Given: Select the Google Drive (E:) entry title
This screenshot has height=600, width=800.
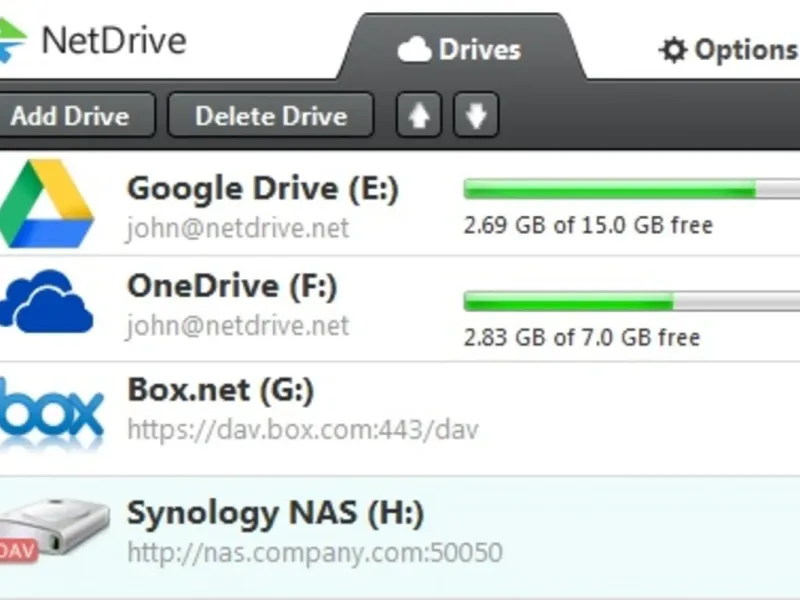Looking at the screenshot, I should 263,189.
